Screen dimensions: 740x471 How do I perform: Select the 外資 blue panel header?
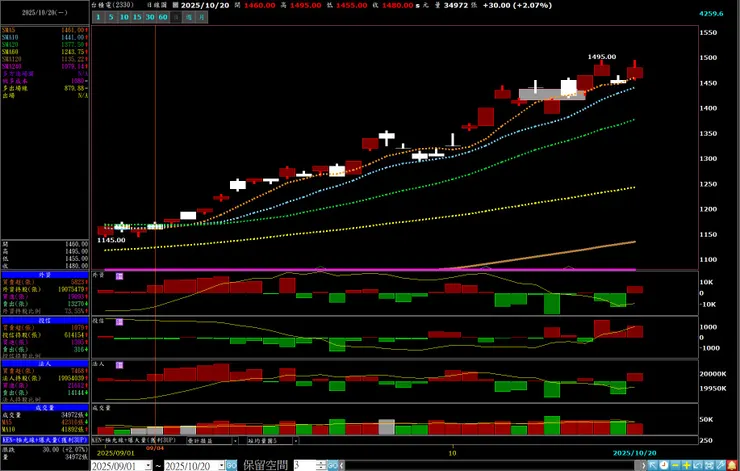coord(45,275)
